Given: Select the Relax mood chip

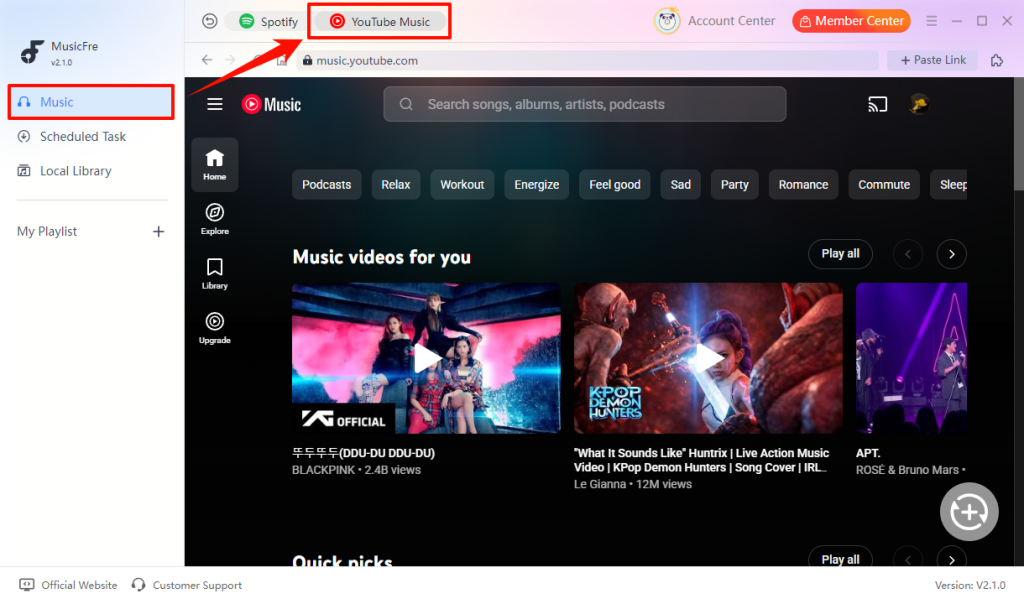Looking at the screenshot, I should pos(396,185).
